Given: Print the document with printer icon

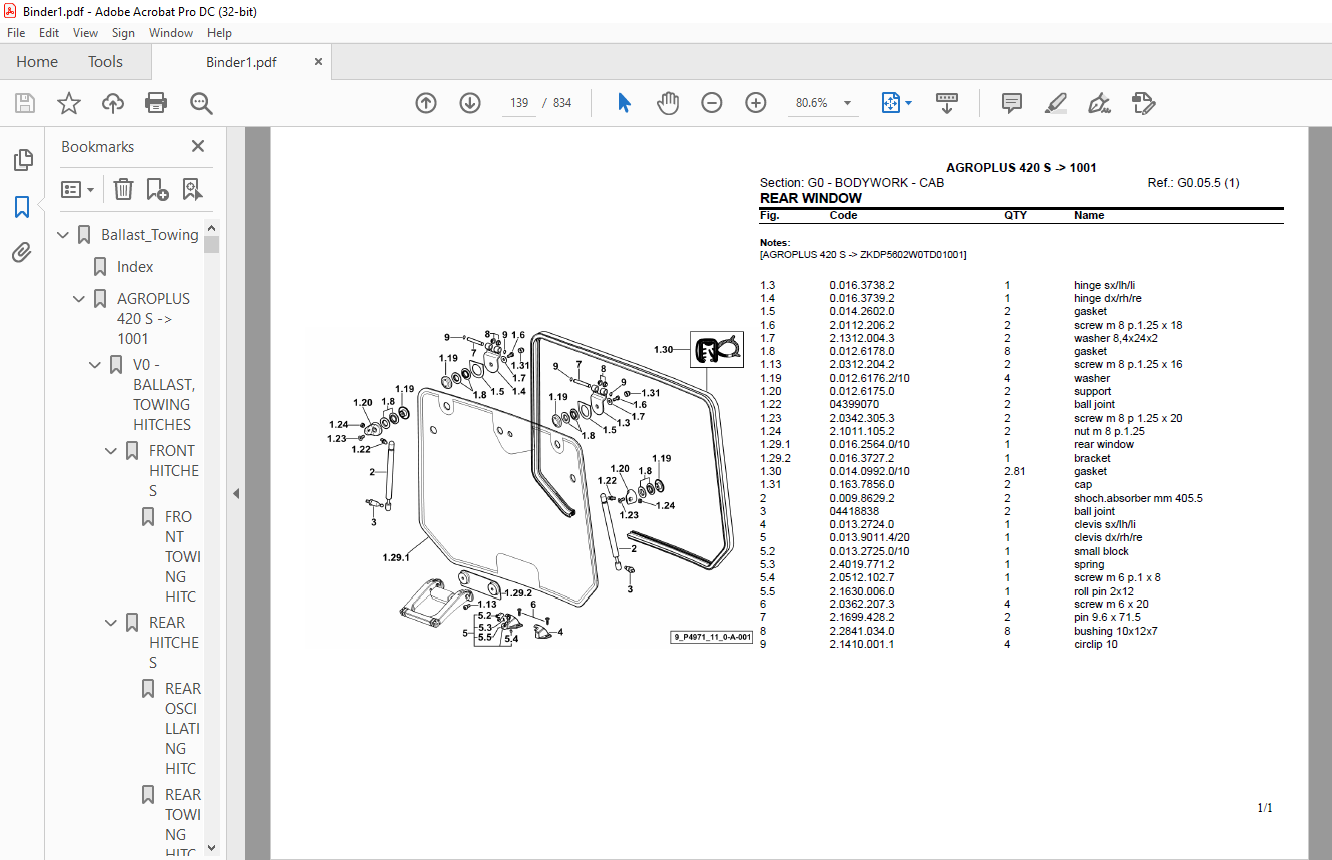Looking at the screenshot, I should [x=156, y=103].
